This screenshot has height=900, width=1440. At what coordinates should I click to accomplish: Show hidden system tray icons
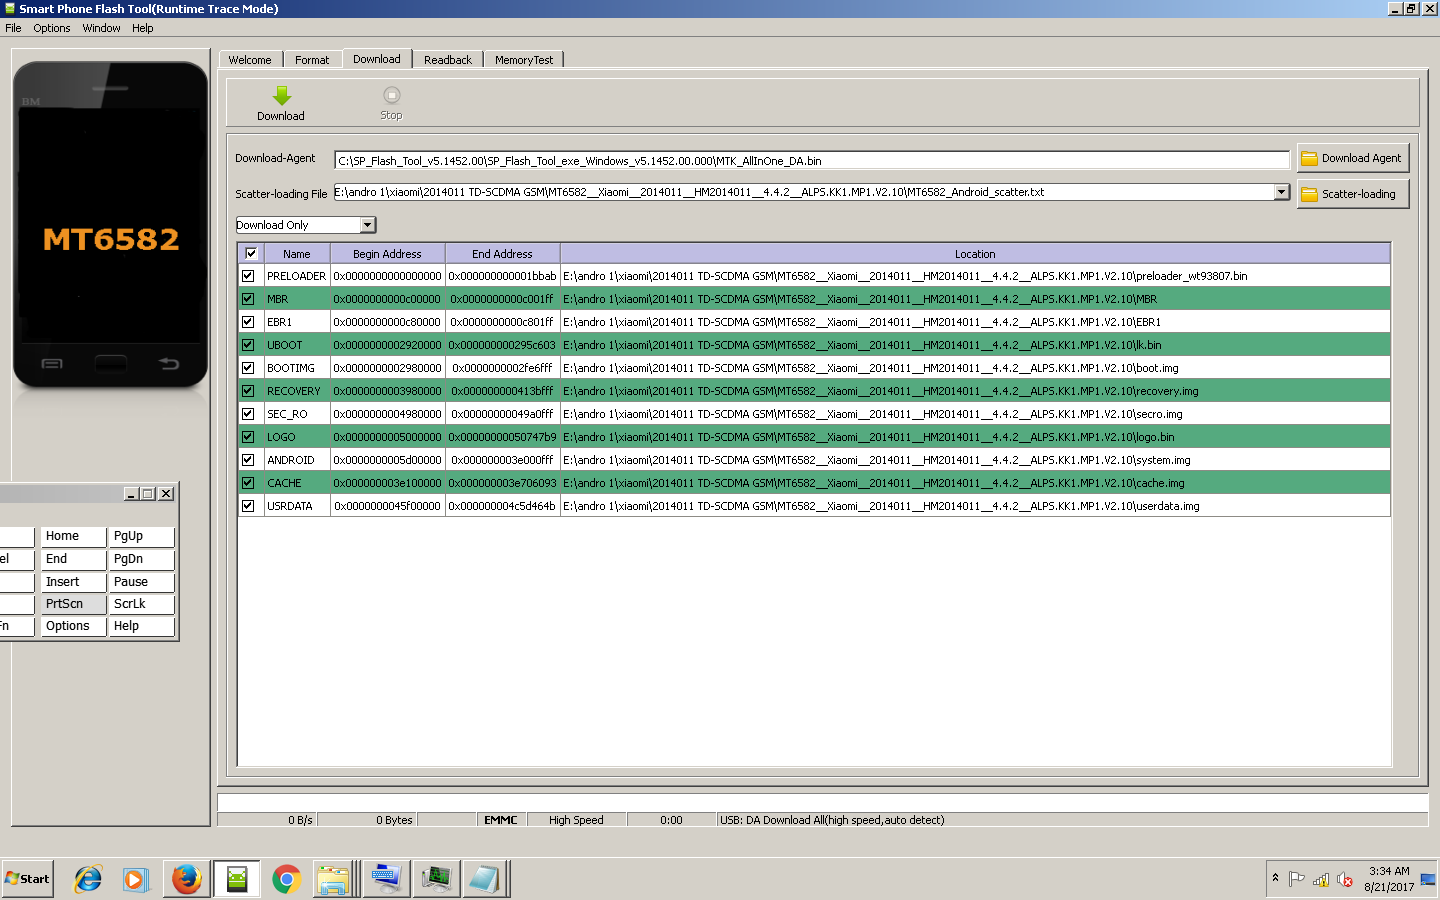pos(1275,878)
